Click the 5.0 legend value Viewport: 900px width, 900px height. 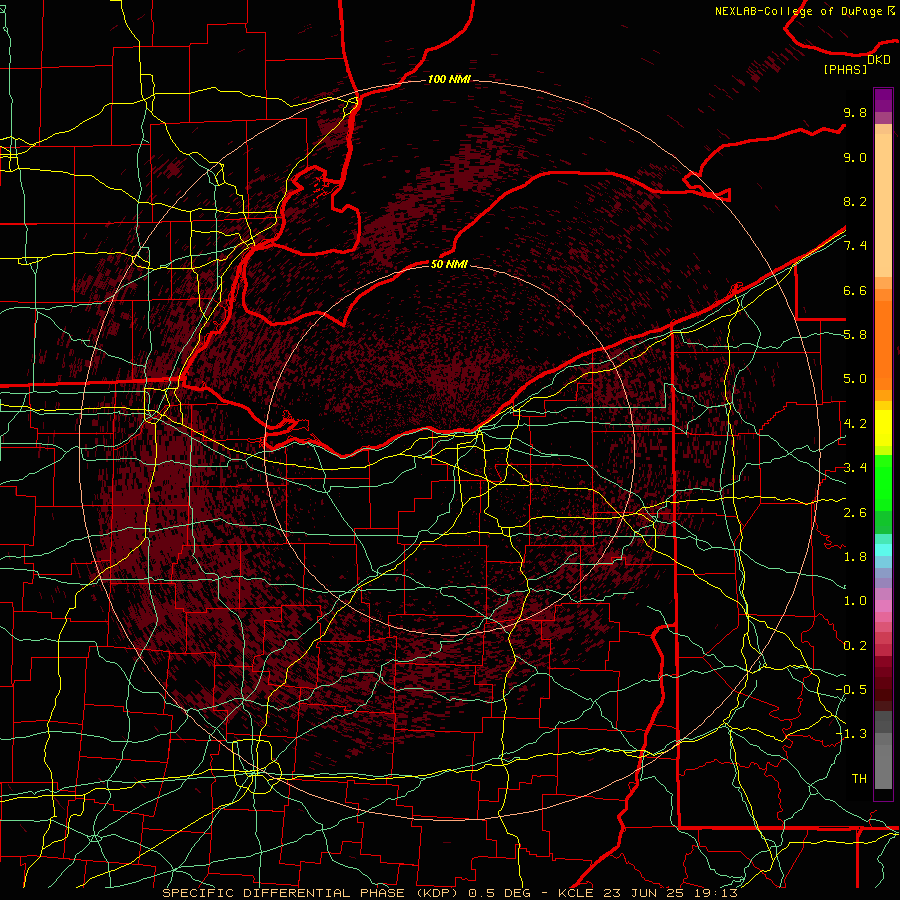(x=855, y=379)
